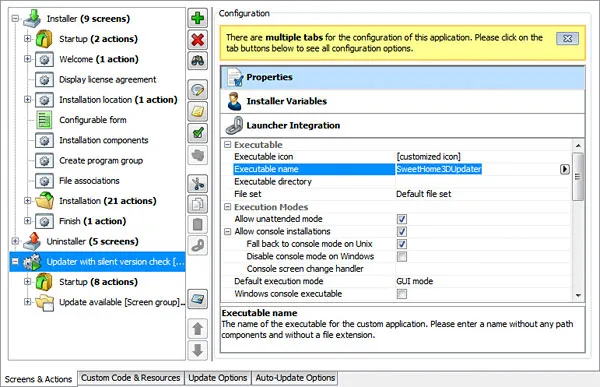Viewport: 600px width, 387px height.
Task: Click the green plus Add button
Action: tap(197, 18)
